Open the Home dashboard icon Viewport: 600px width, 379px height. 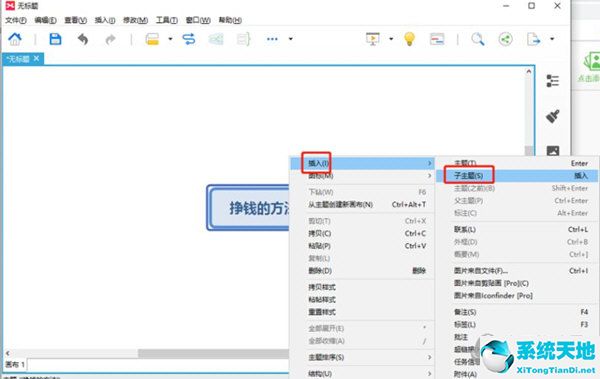click(15, 39)
